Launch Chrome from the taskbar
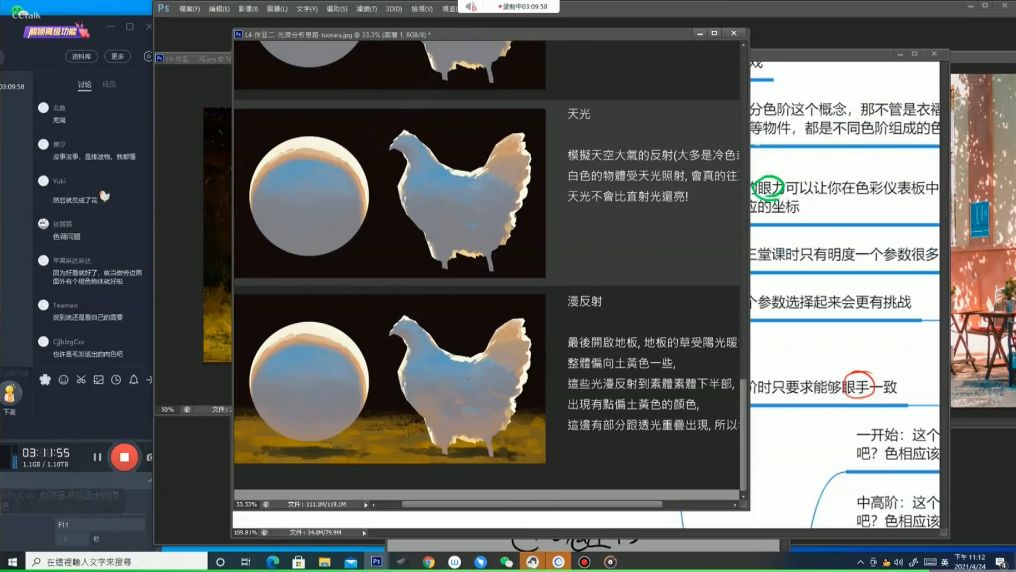 pyautogui.click(x=428, y=562)
